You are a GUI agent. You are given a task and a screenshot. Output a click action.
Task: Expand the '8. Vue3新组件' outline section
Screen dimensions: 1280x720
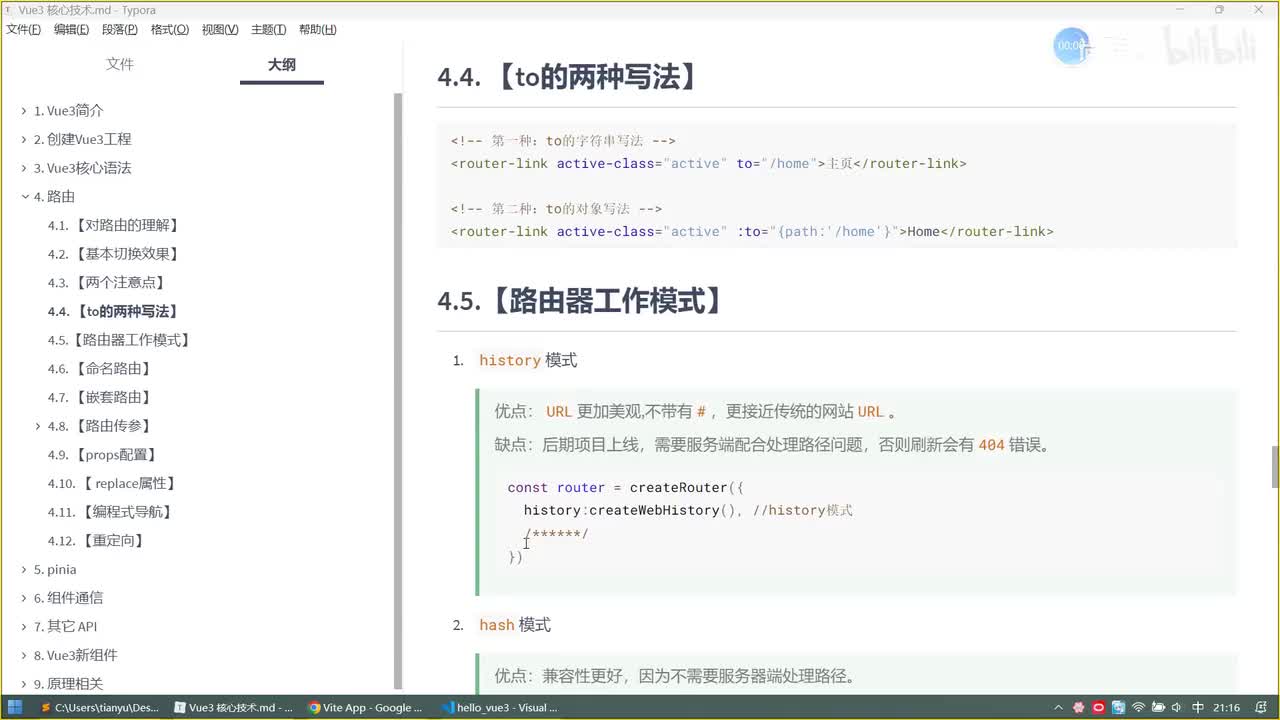tap(24, 655)
